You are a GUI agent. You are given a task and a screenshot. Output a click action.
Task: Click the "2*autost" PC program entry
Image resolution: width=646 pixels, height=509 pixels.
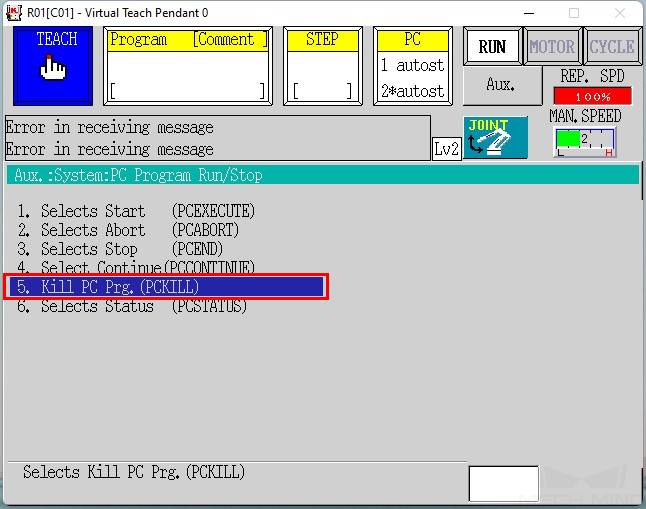click(412, 91)
